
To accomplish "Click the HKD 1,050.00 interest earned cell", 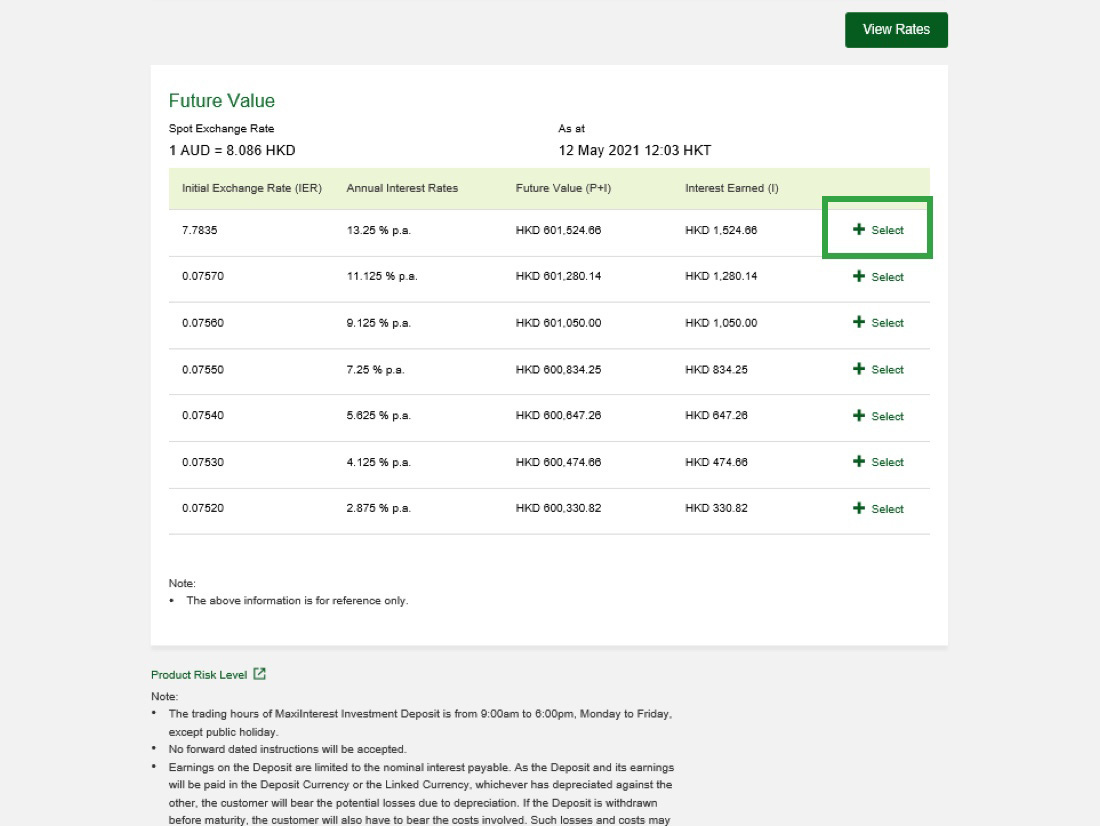I will 721,323.
